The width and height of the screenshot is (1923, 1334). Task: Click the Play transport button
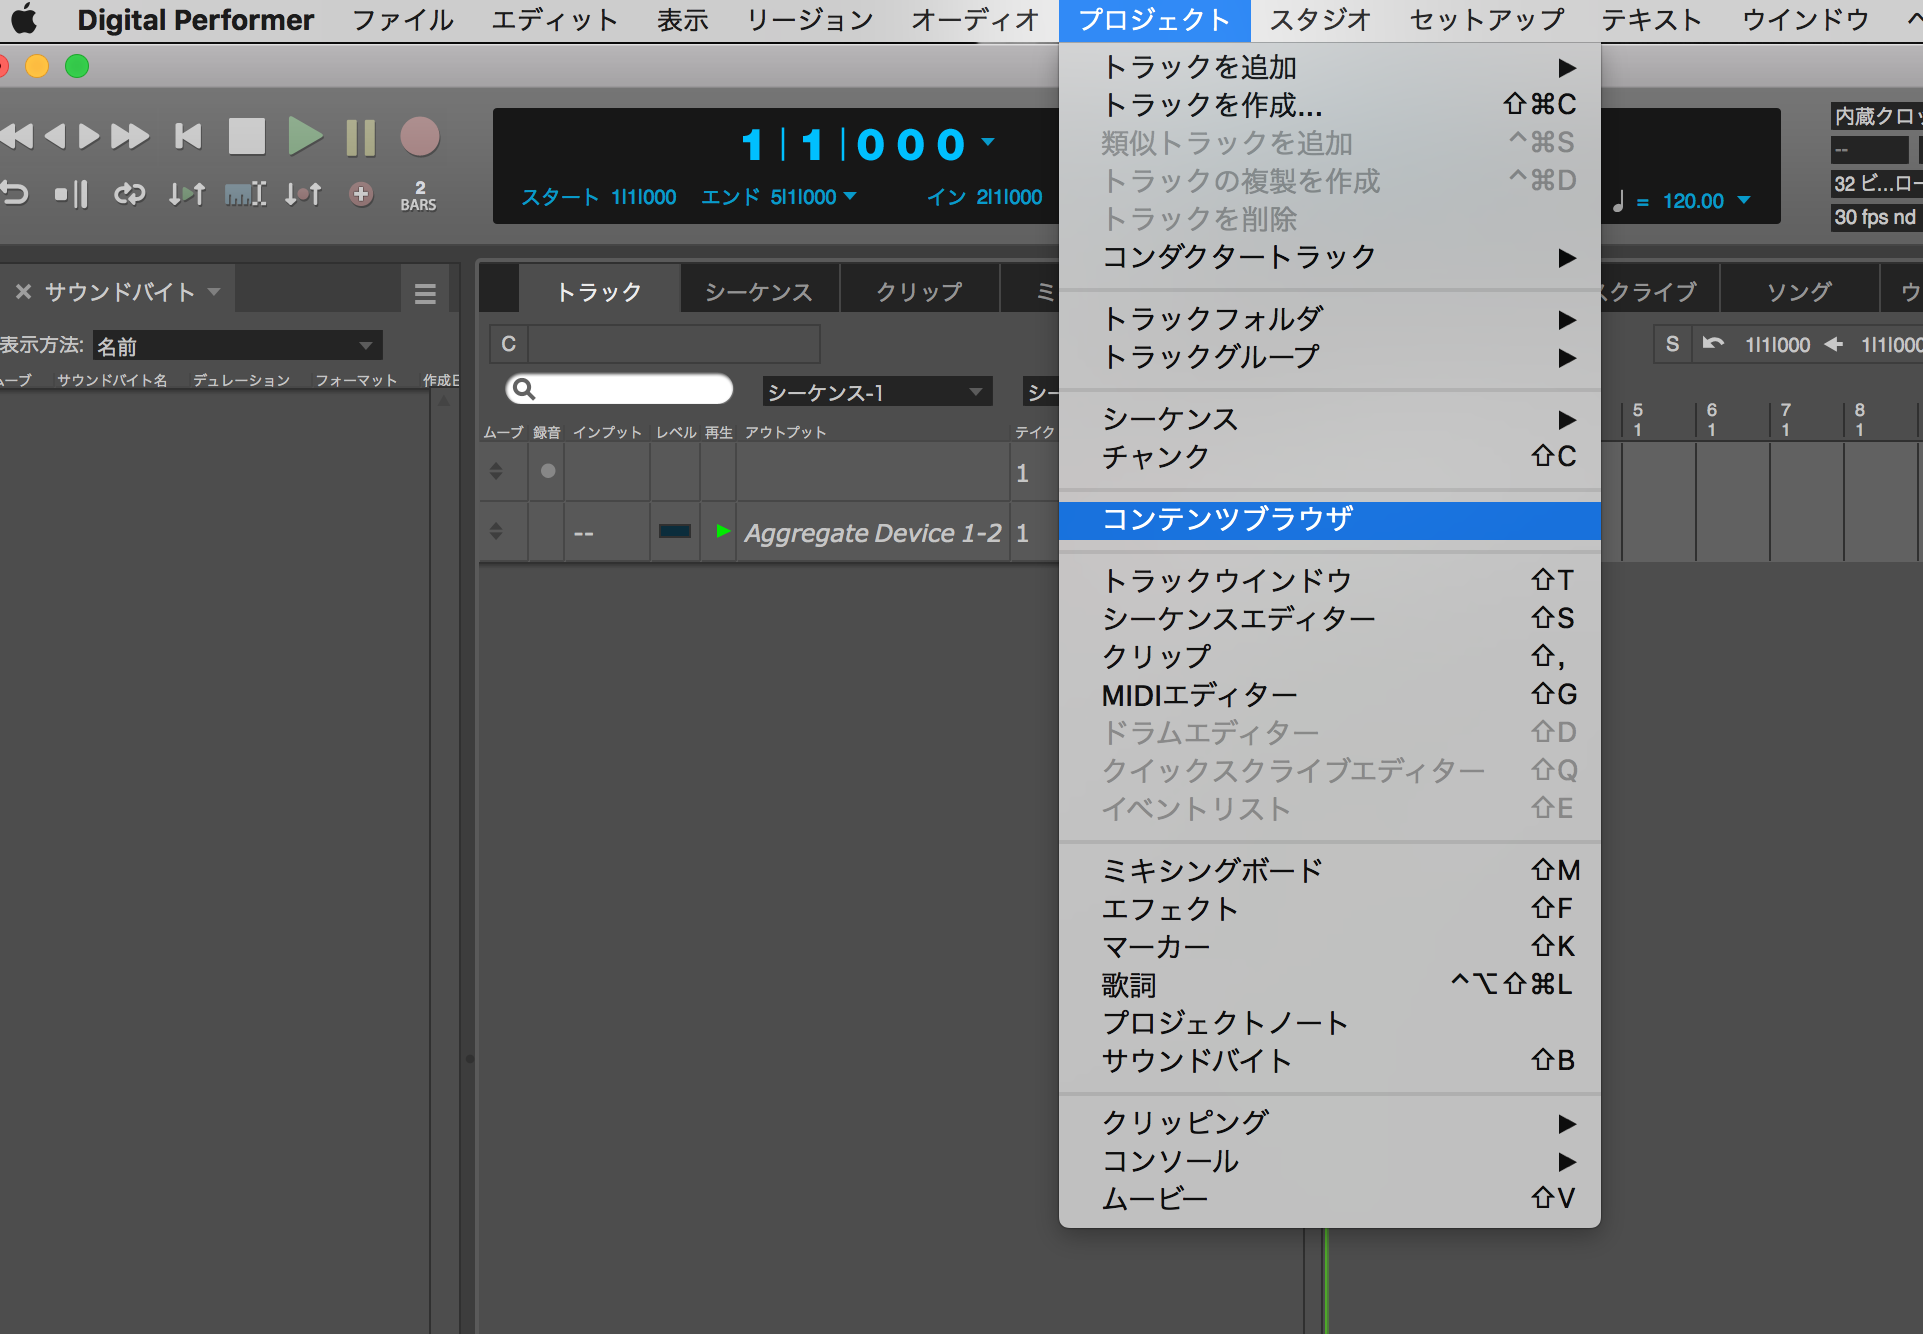pos(305,137)
